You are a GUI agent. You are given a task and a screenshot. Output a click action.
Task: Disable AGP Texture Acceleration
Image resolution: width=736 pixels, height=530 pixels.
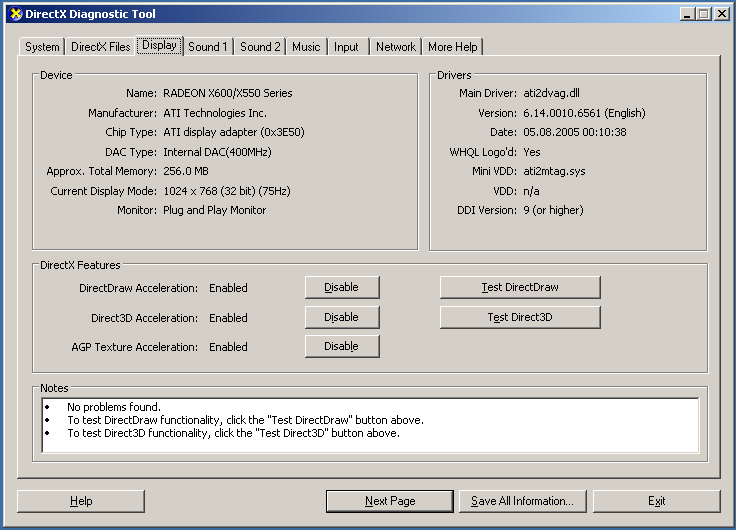(342, 346)
